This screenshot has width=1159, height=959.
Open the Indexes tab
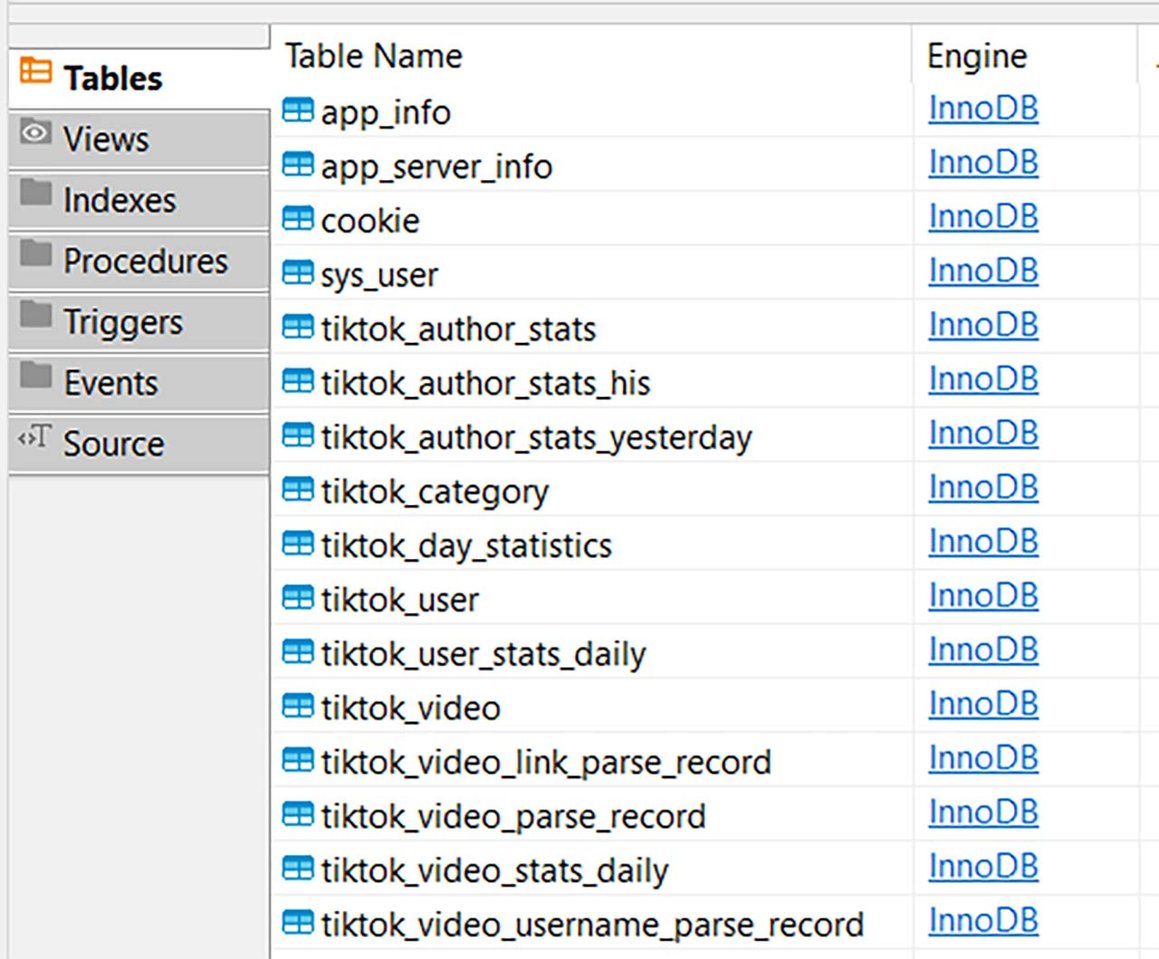pos(119,200)
